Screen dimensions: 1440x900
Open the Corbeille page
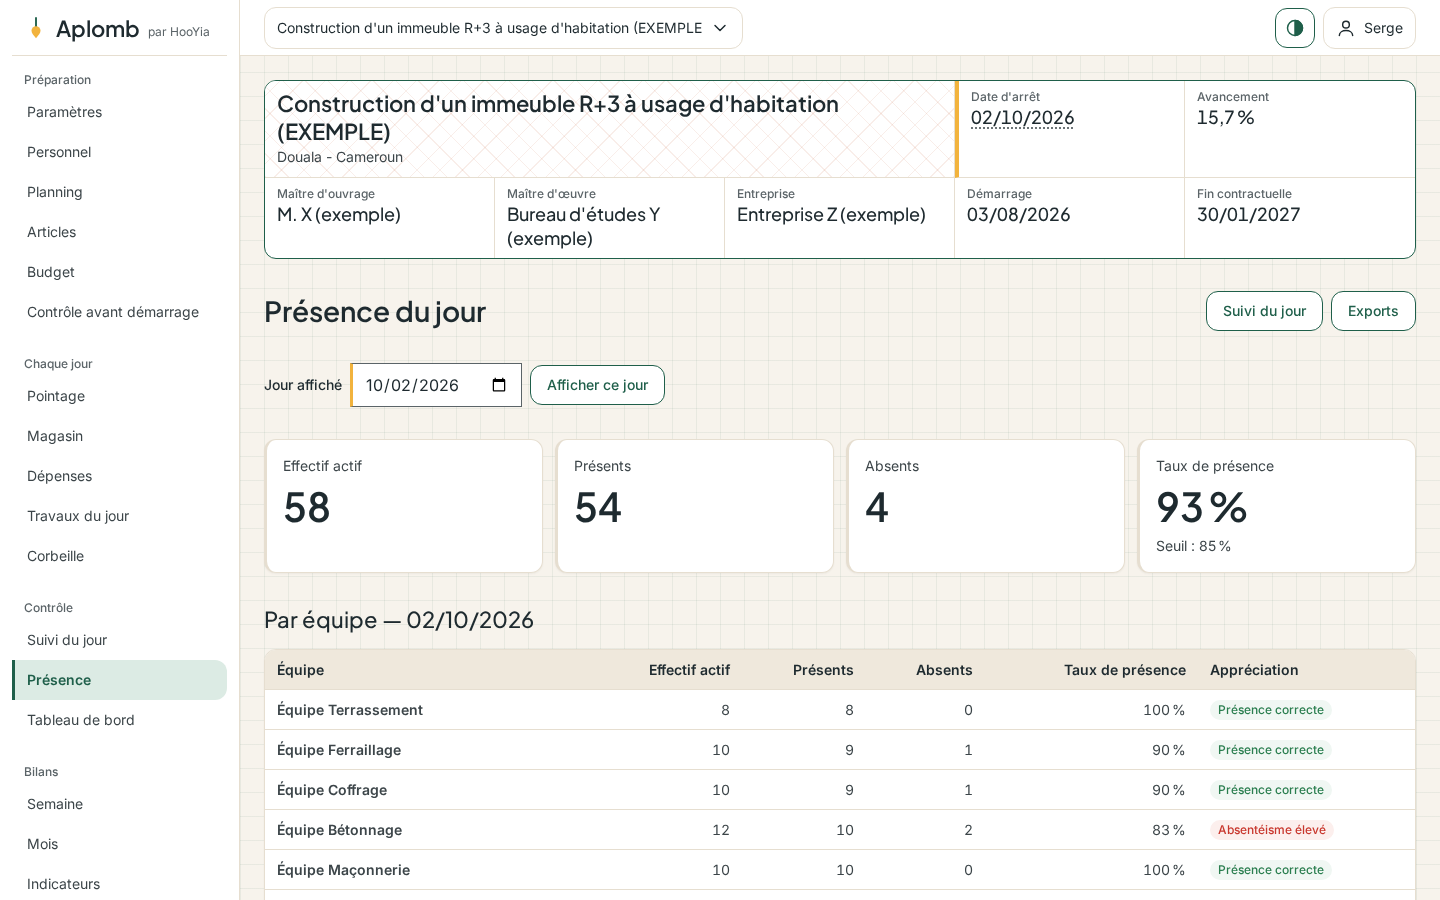[x=119, y=556]
